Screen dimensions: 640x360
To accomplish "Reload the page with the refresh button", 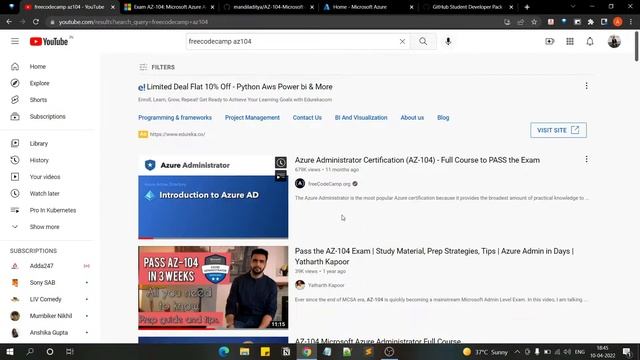I will point(36,22).
